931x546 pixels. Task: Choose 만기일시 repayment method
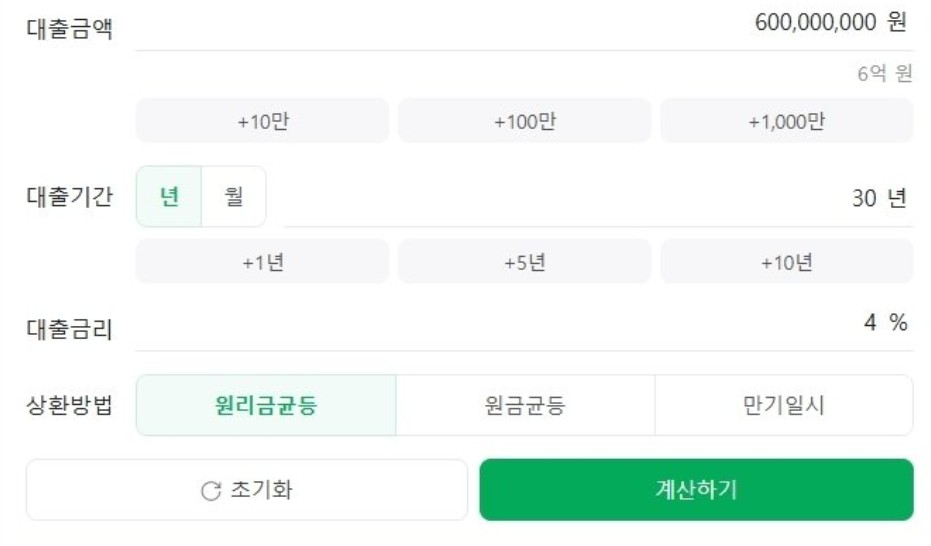coord(784,405)
